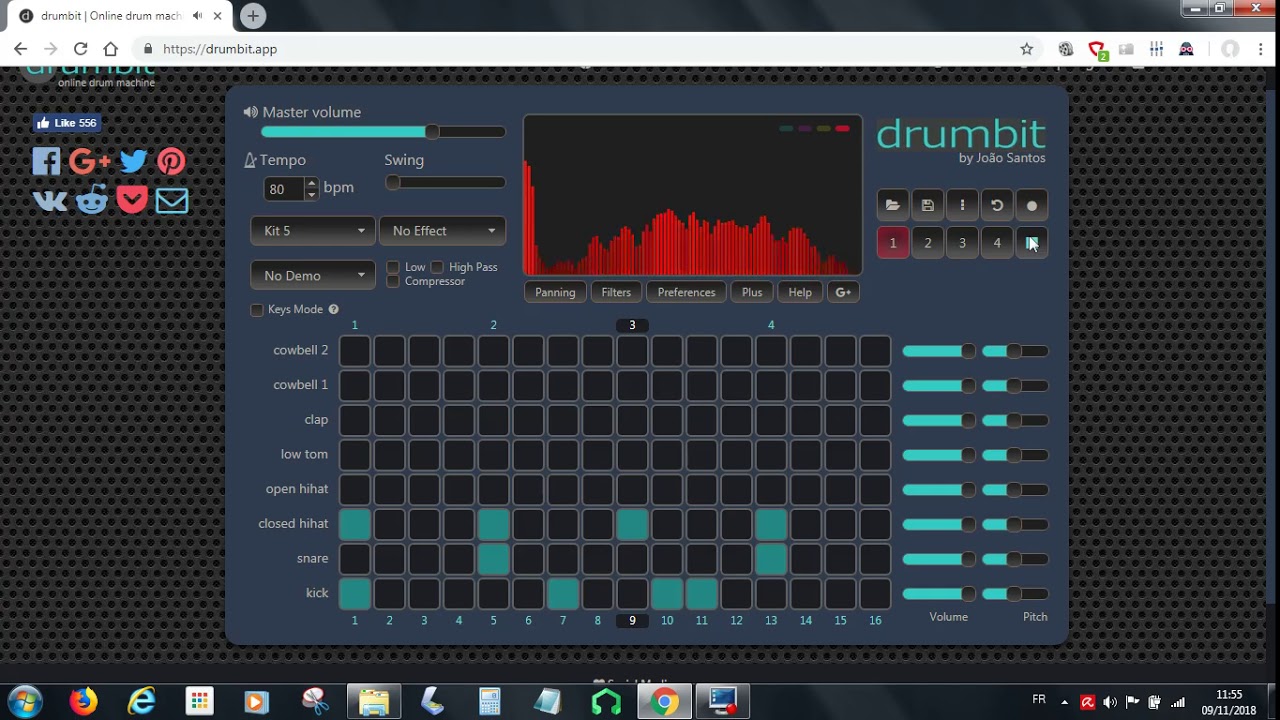The width and height of the screenshot is (1280, 720).
Task: Share on Facebook via the Facebook icon
Action: [x=46, y=161]
